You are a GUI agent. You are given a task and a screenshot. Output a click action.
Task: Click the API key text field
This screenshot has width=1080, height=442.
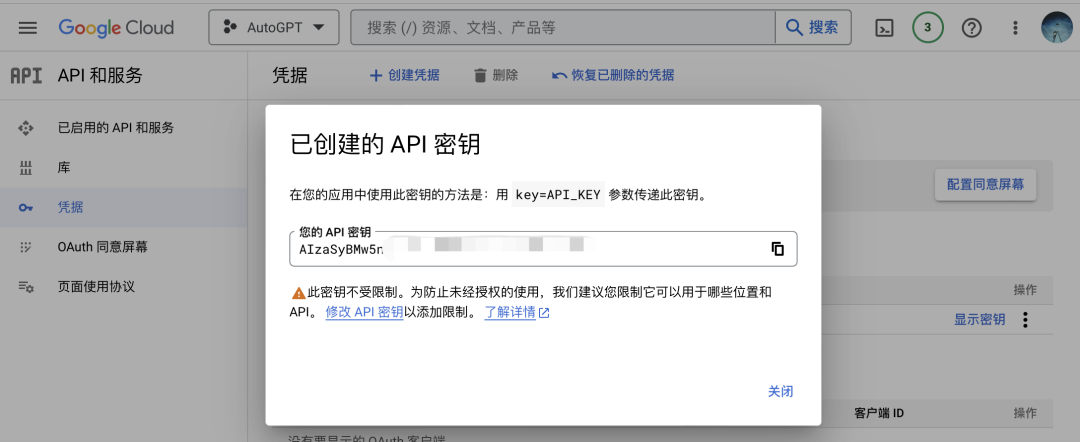(x=543, y=249)
